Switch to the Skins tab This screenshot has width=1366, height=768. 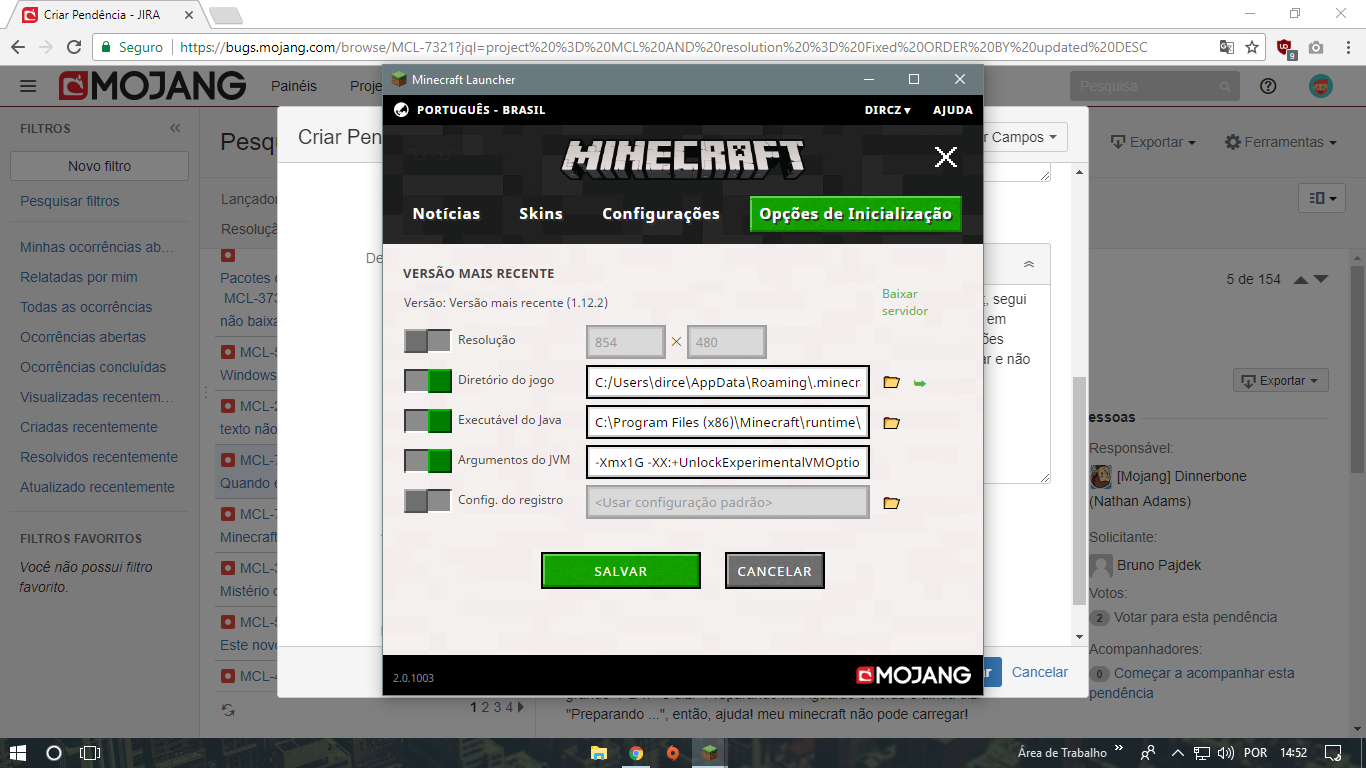[541, 214]
